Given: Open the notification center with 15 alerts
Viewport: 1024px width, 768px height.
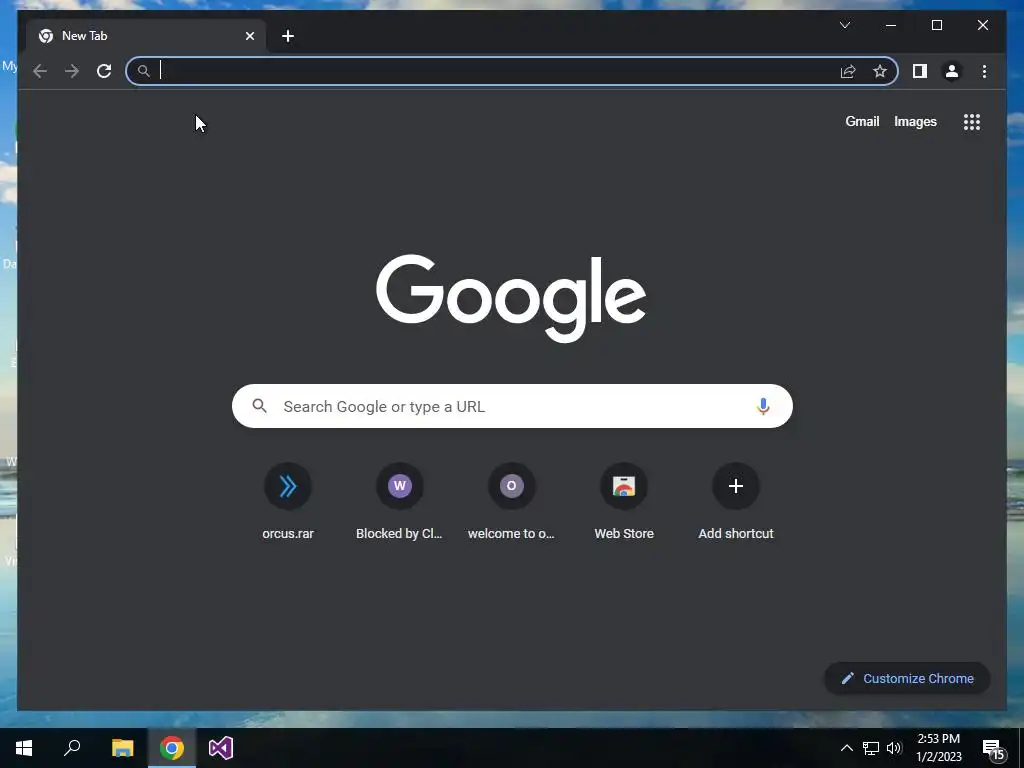Looking at the screenshot, I should point(994,750).
